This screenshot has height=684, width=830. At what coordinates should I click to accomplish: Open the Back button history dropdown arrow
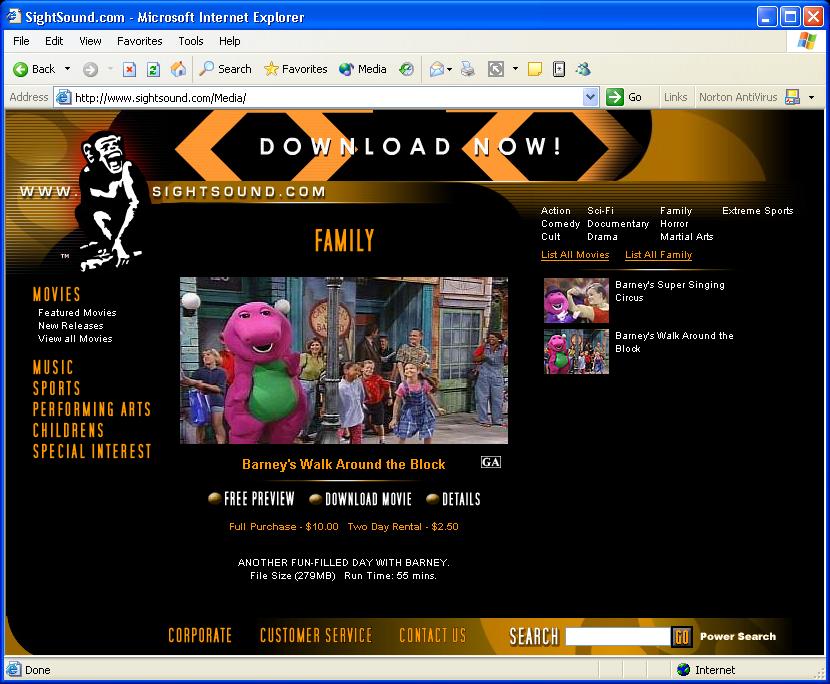pos(67,69)
